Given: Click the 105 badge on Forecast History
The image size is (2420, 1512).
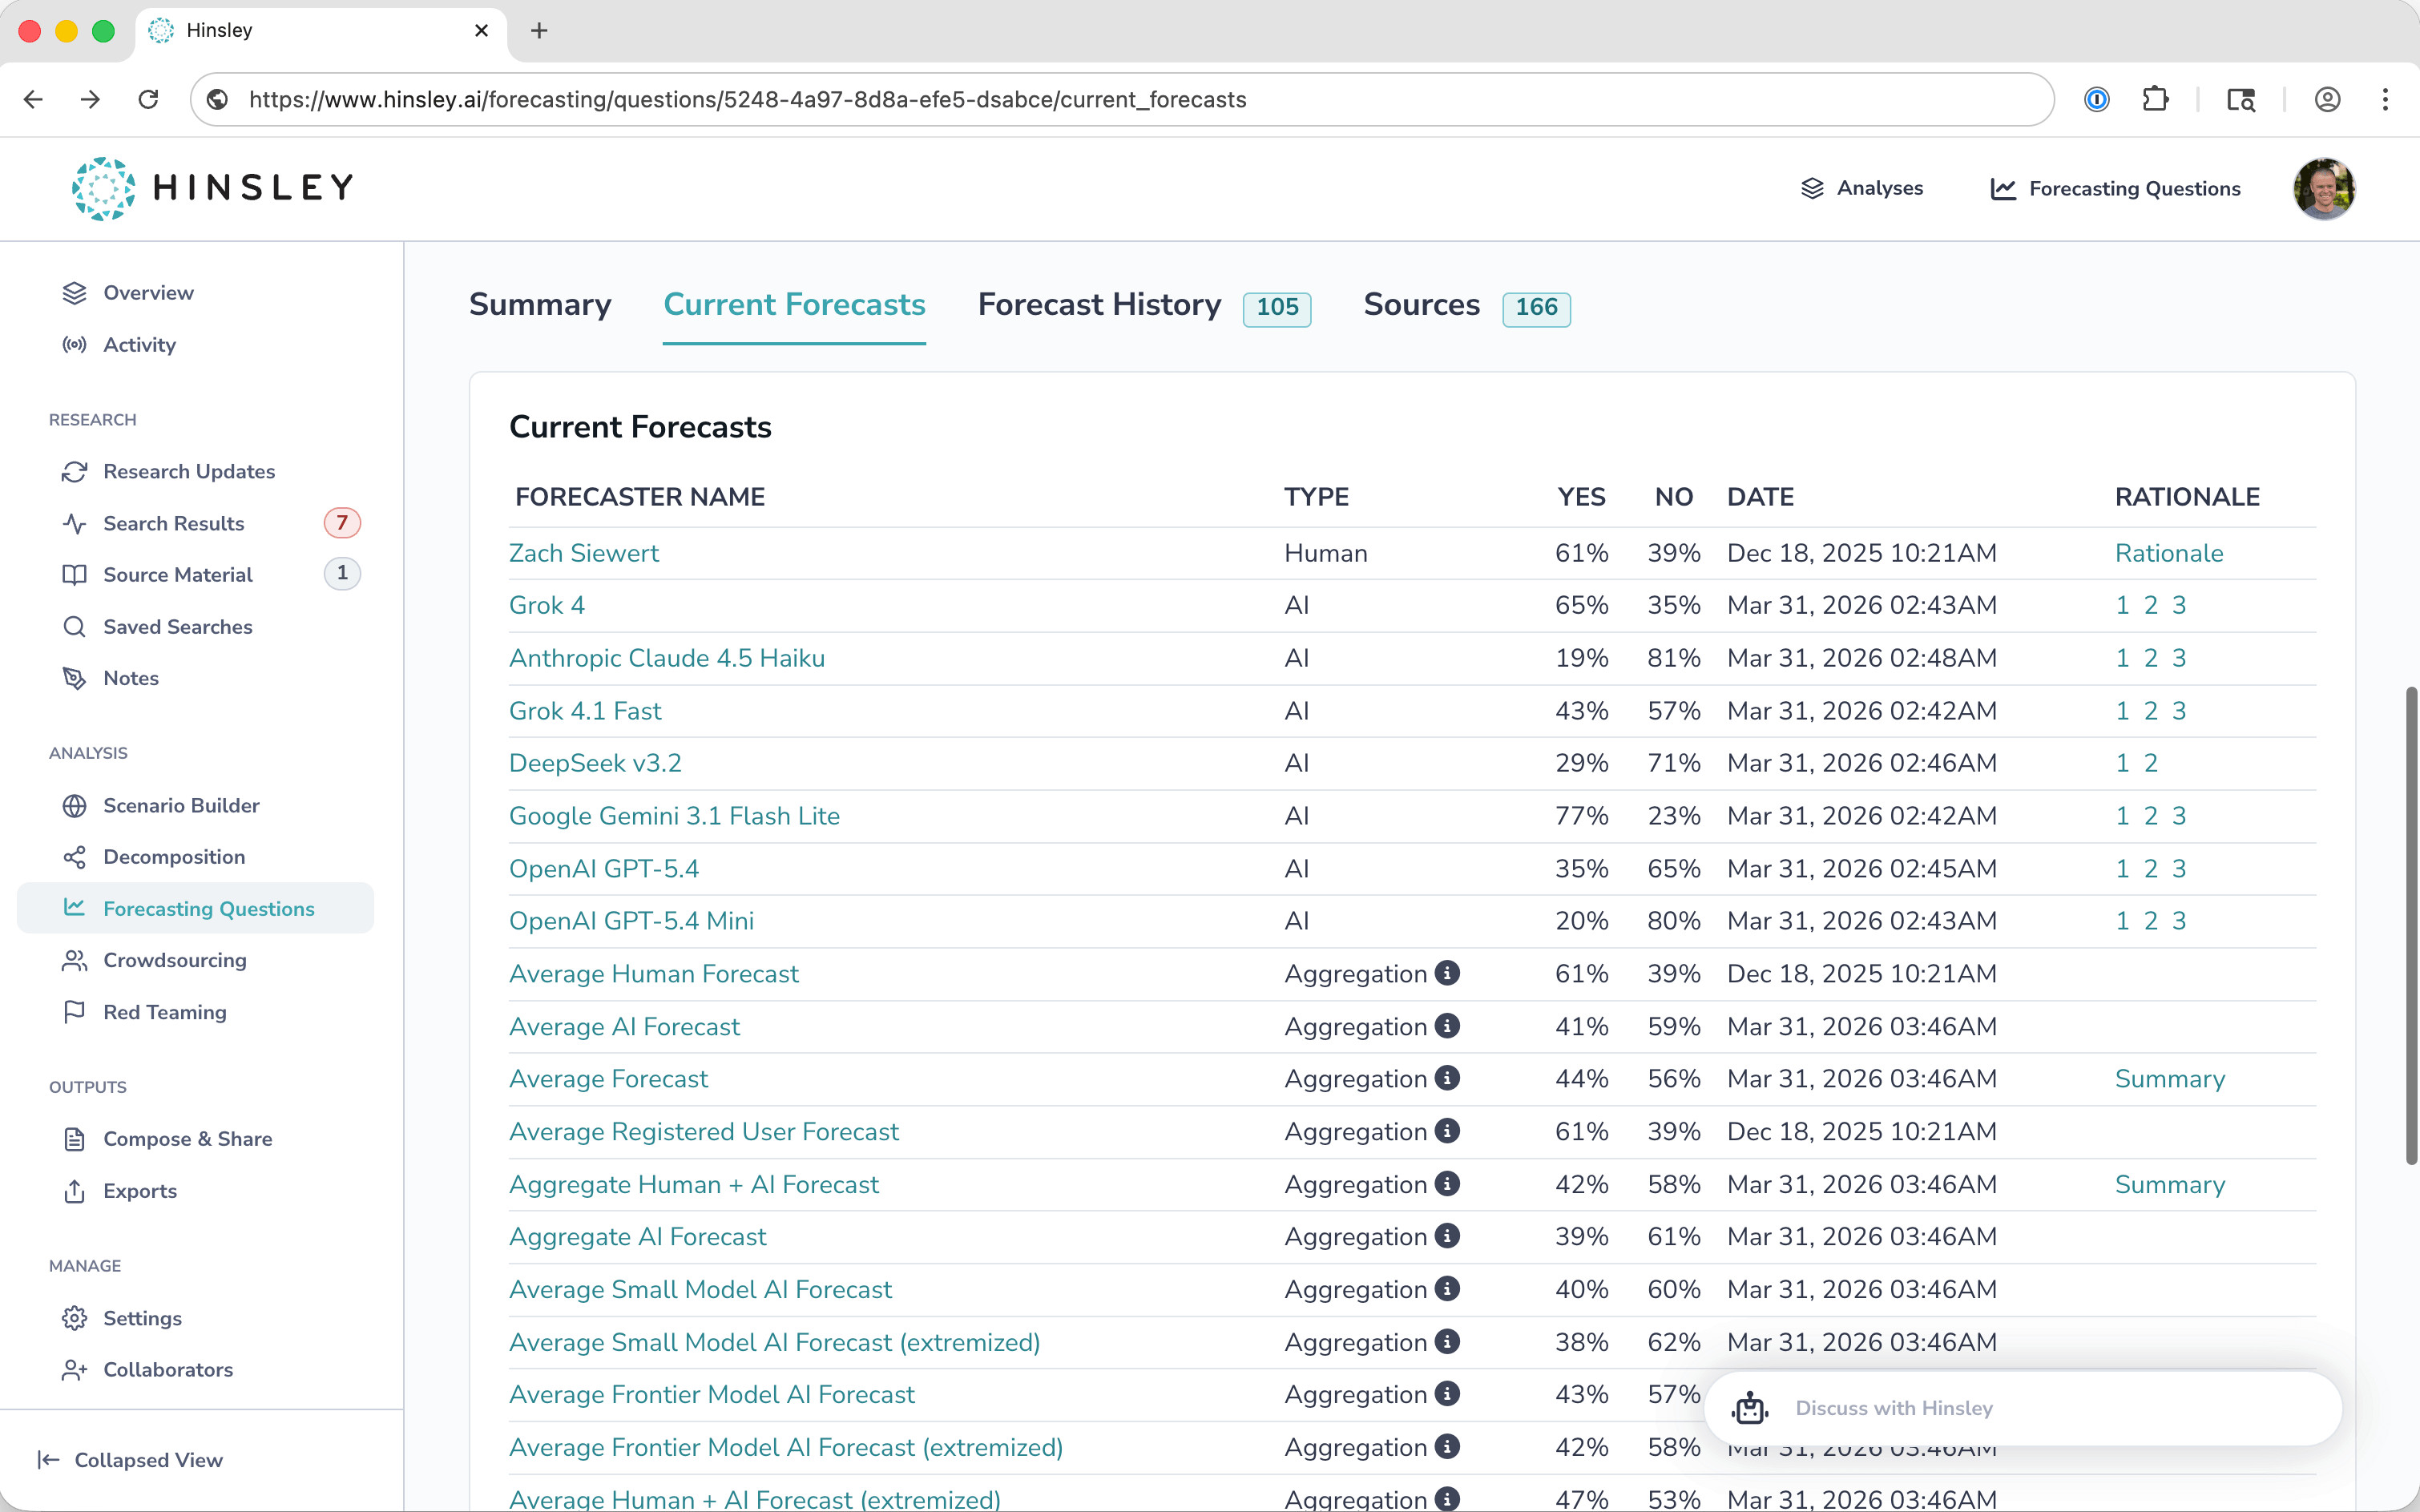Looking at the screenshot, I should 1277,308.
